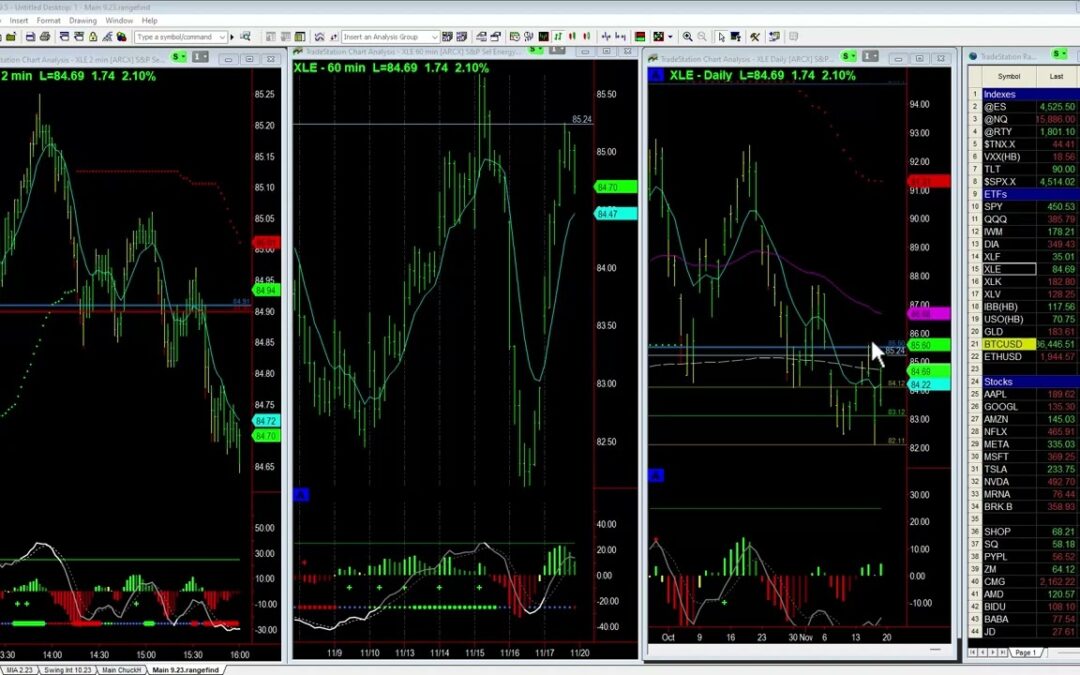Open the Insert menu
1080x675 pixels.
pos(19,21)
